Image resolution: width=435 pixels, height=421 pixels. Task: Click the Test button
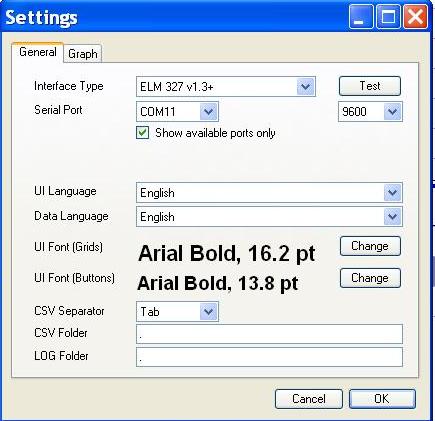click(x=370, y=86)
